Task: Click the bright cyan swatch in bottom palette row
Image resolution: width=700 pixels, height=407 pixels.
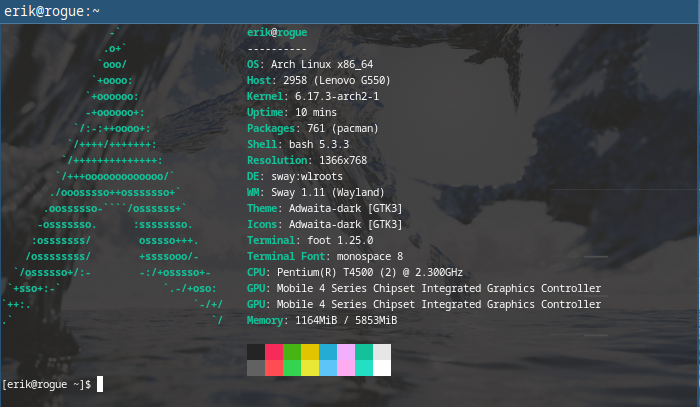Action: coord(364,368)
